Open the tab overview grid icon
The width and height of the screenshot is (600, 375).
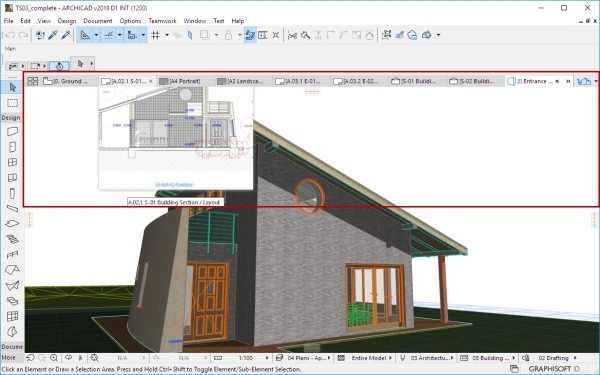click(33, 81)
